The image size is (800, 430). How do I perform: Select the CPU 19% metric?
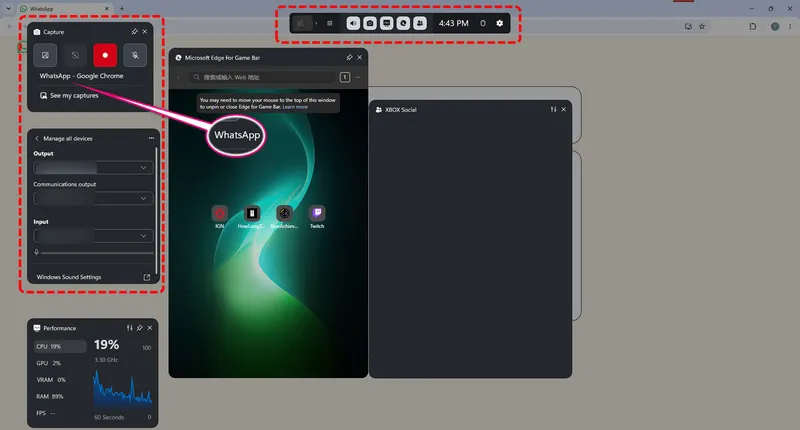60,346
